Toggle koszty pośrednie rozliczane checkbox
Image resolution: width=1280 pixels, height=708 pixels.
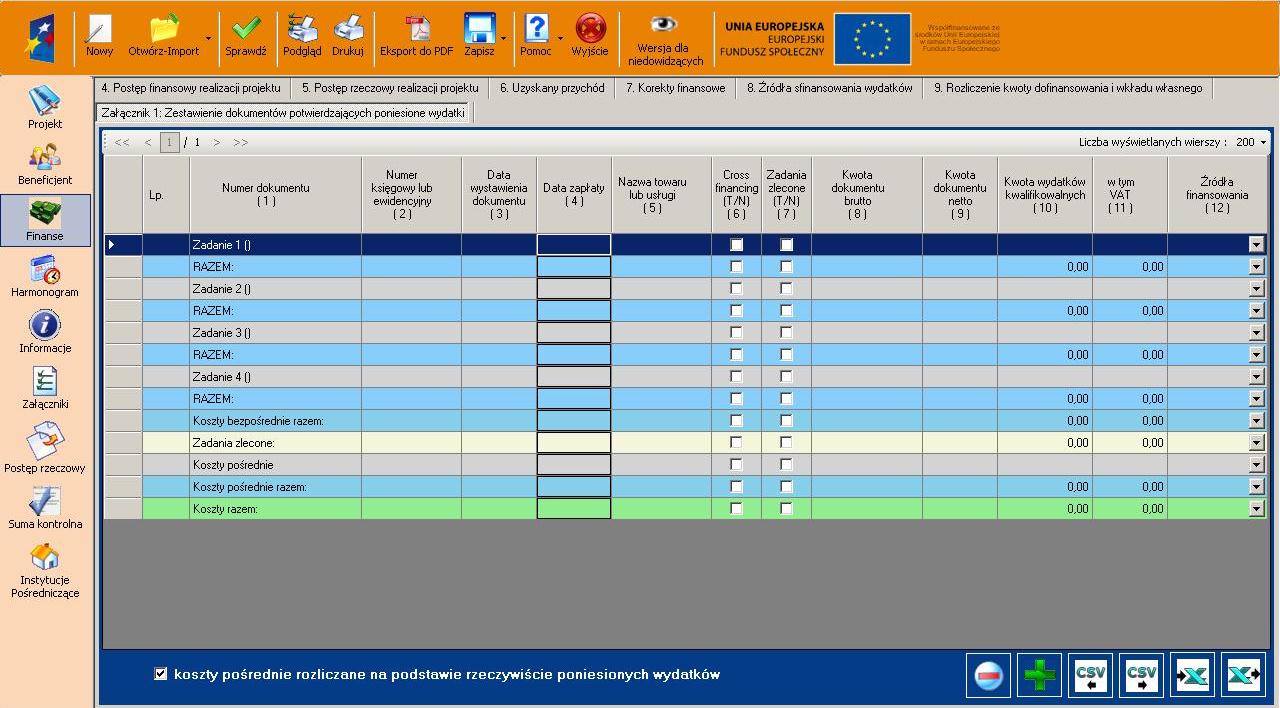tap(161, 674)
